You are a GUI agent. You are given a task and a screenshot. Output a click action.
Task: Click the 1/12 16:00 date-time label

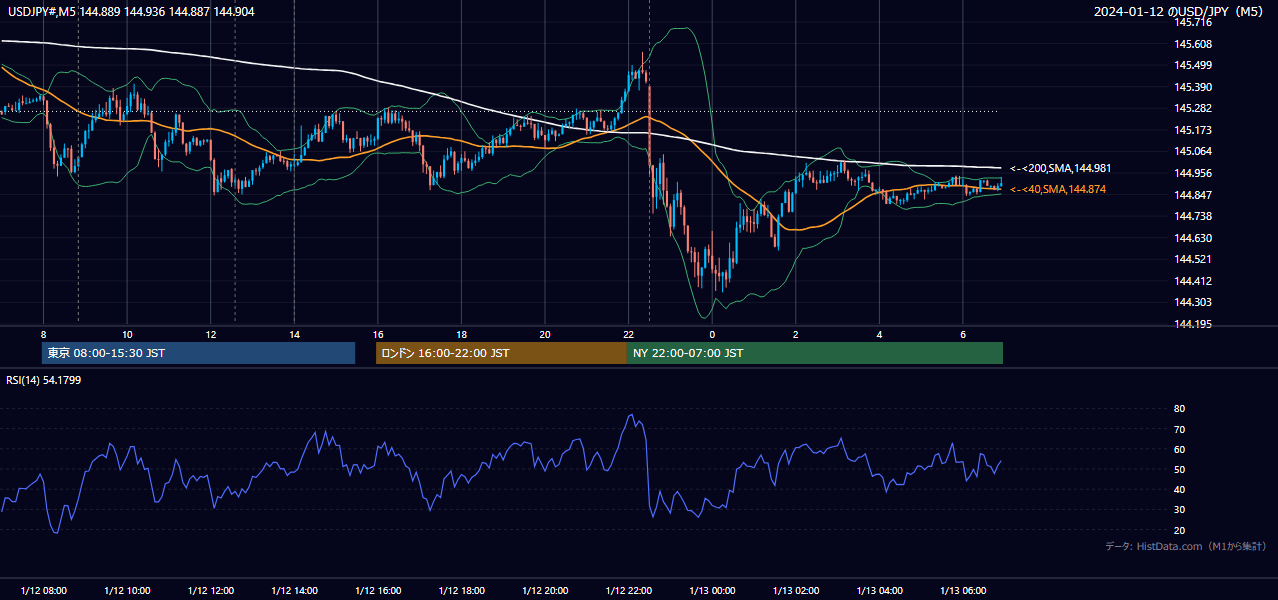click(x=378, y=591)
